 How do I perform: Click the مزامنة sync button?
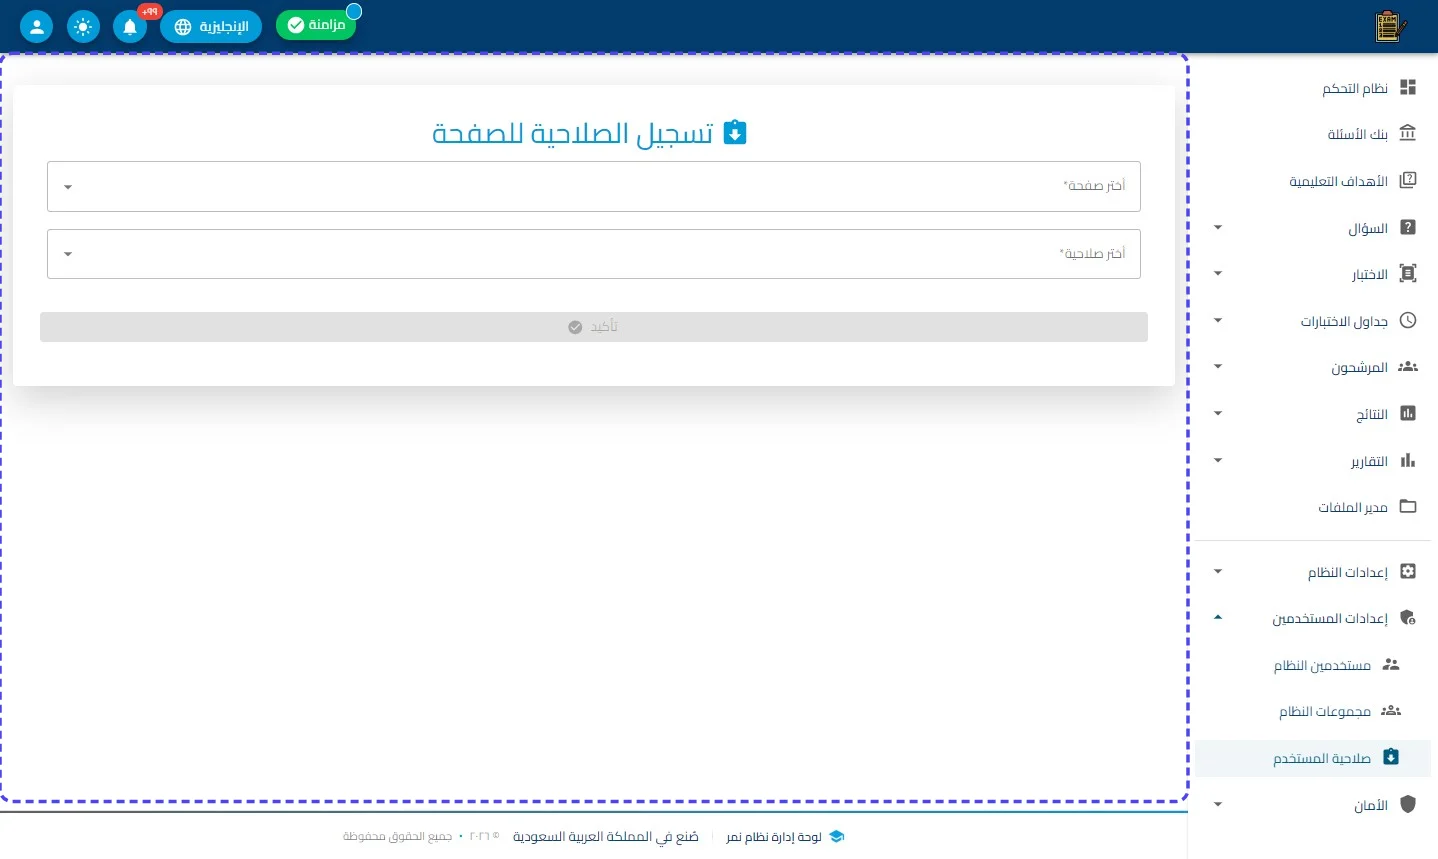[316, 24]
